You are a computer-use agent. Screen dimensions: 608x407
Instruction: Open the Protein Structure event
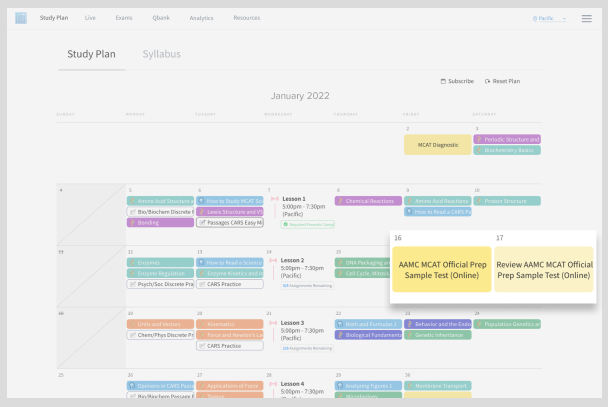(507, 201)
